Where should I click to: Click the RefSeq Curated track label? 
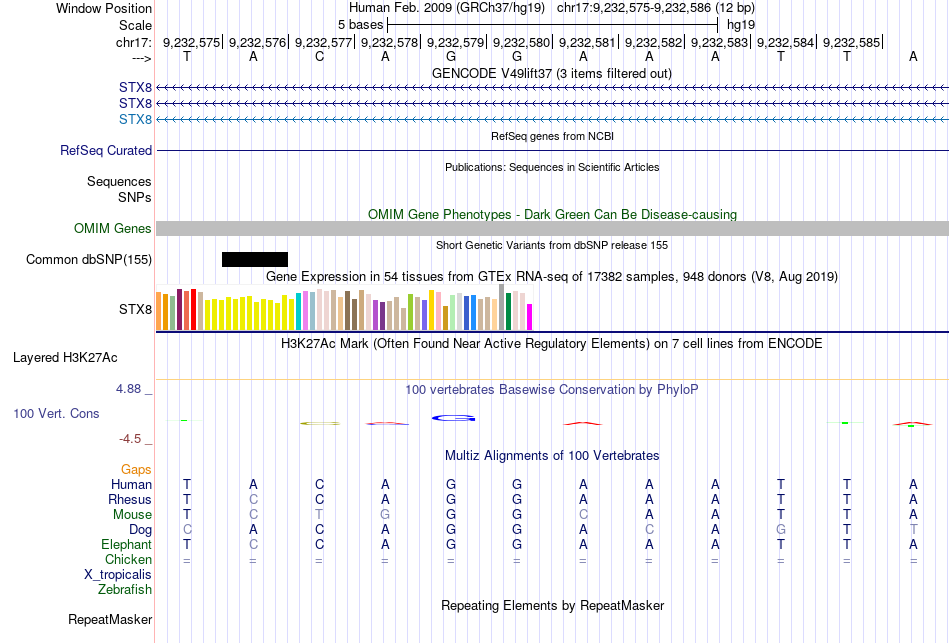pyautogui.click(x=106, y=150)
